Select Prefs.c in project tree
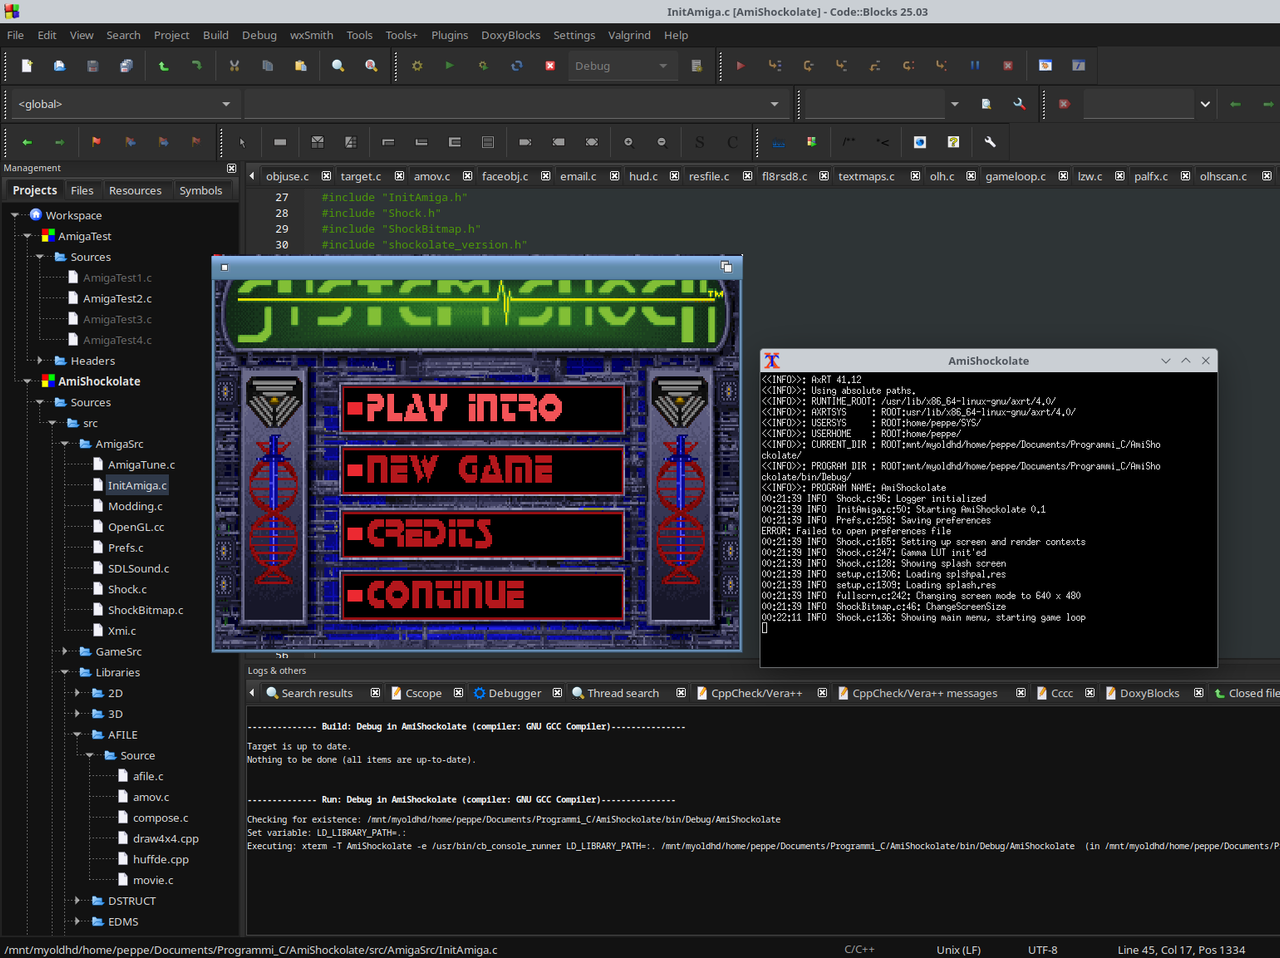Screen dimensions: 1280x958 (x=125, y=548)
